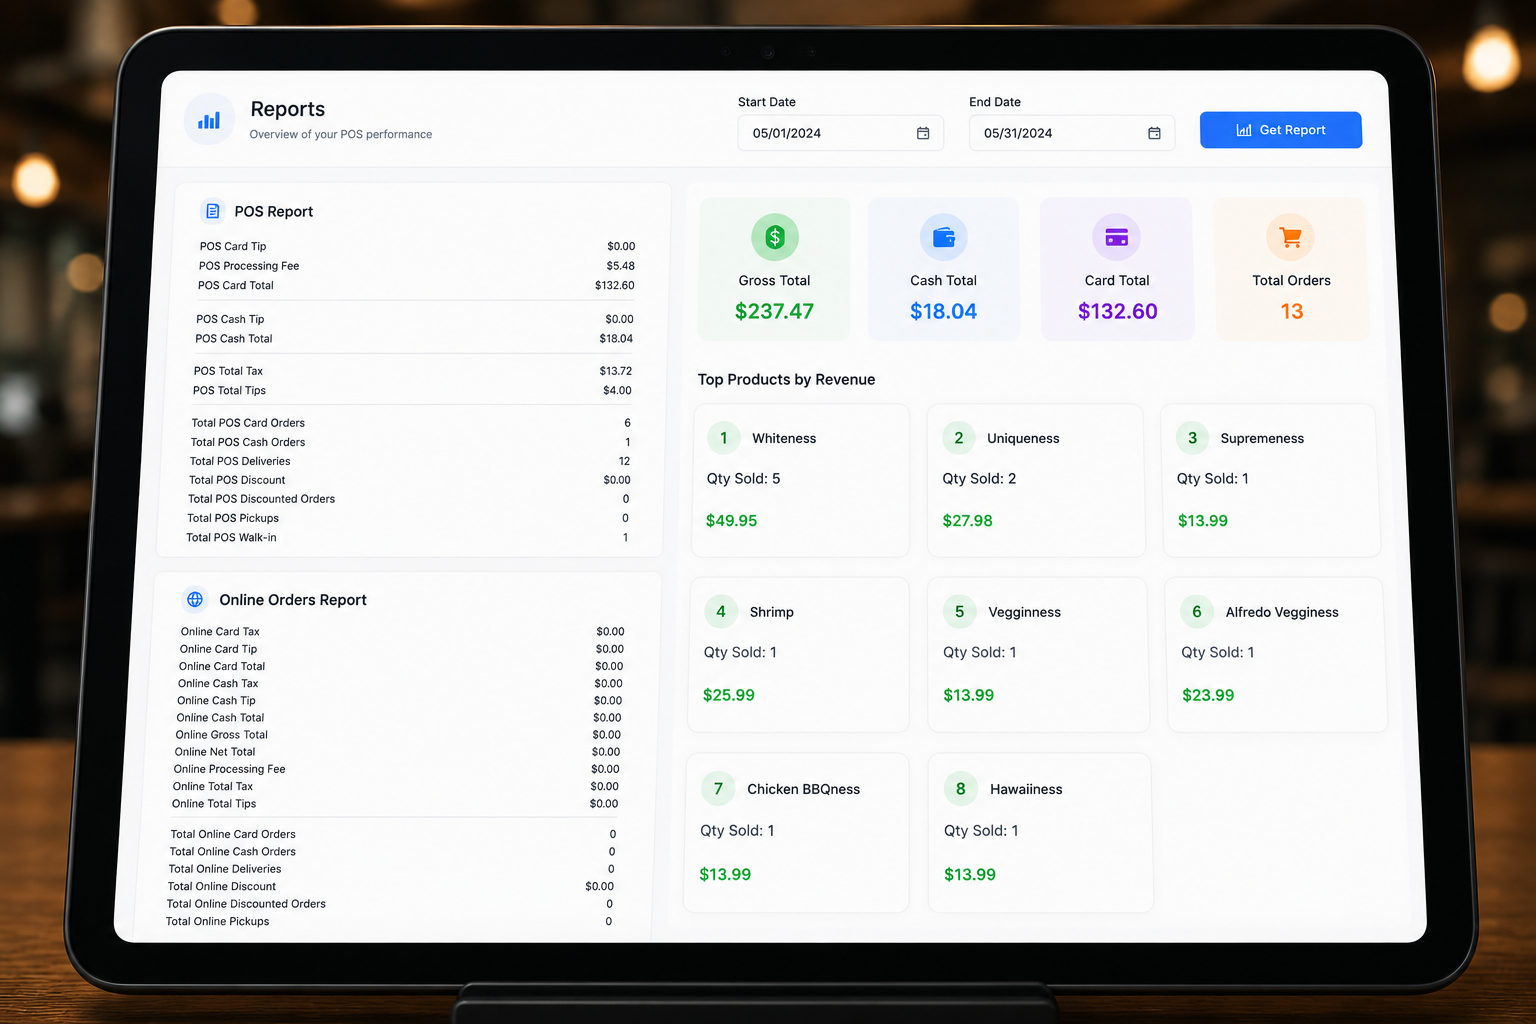Select the Total Orders count 13
The width and height of the screenshot is (1536, 1024).
[x=1292, y=311]
